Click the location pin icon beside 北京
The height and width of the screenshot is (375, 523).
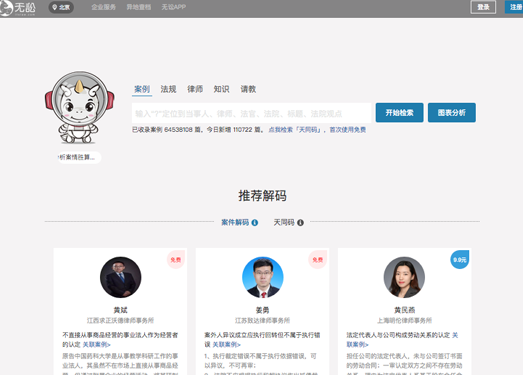[55, 7]
